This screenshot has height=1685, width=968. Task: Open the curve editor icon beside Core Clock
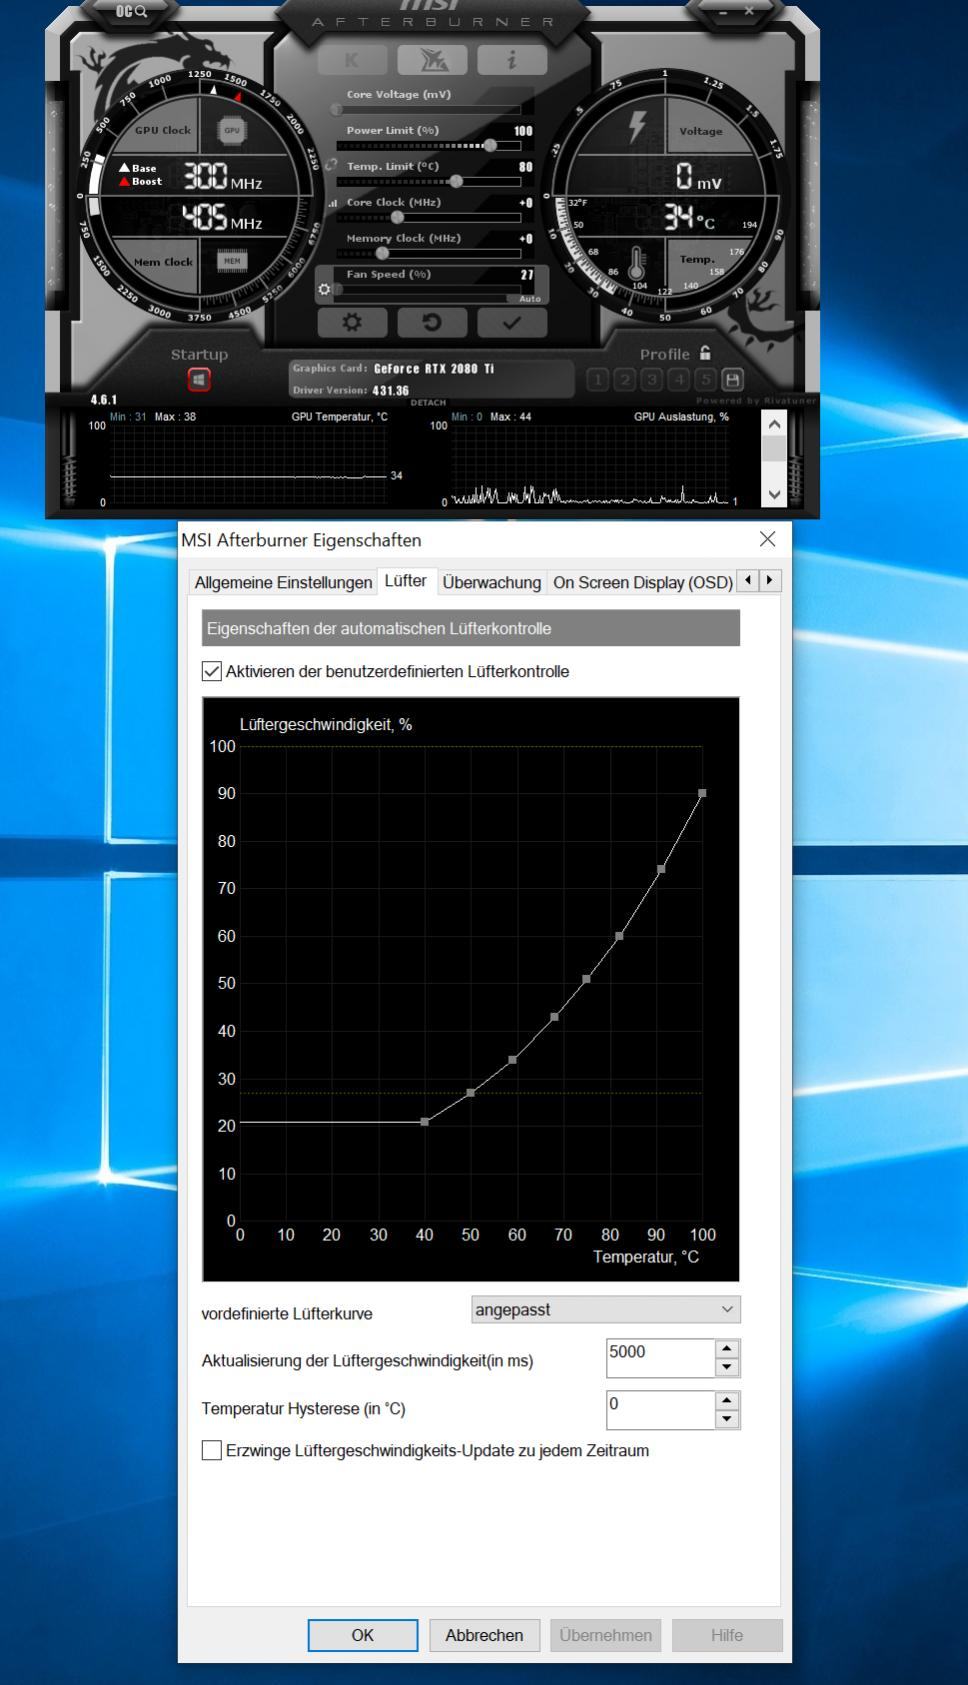click(x=333, y=203)
